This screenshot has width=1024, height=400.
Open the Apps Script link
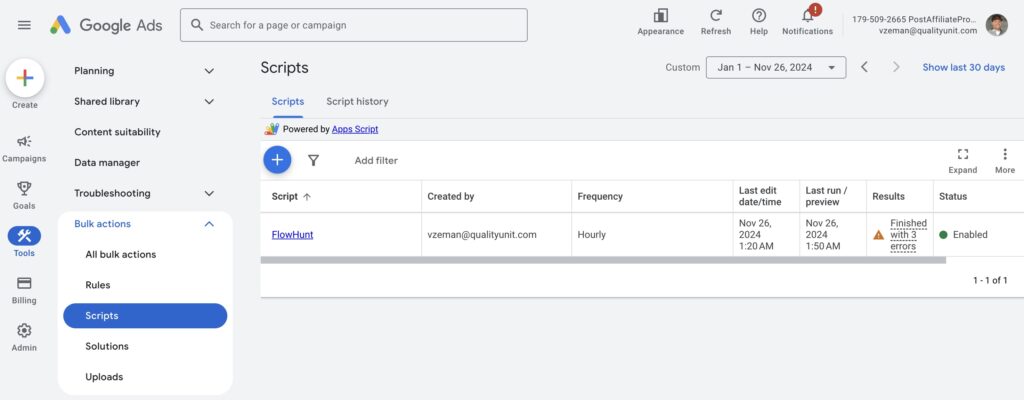[355, 129]
